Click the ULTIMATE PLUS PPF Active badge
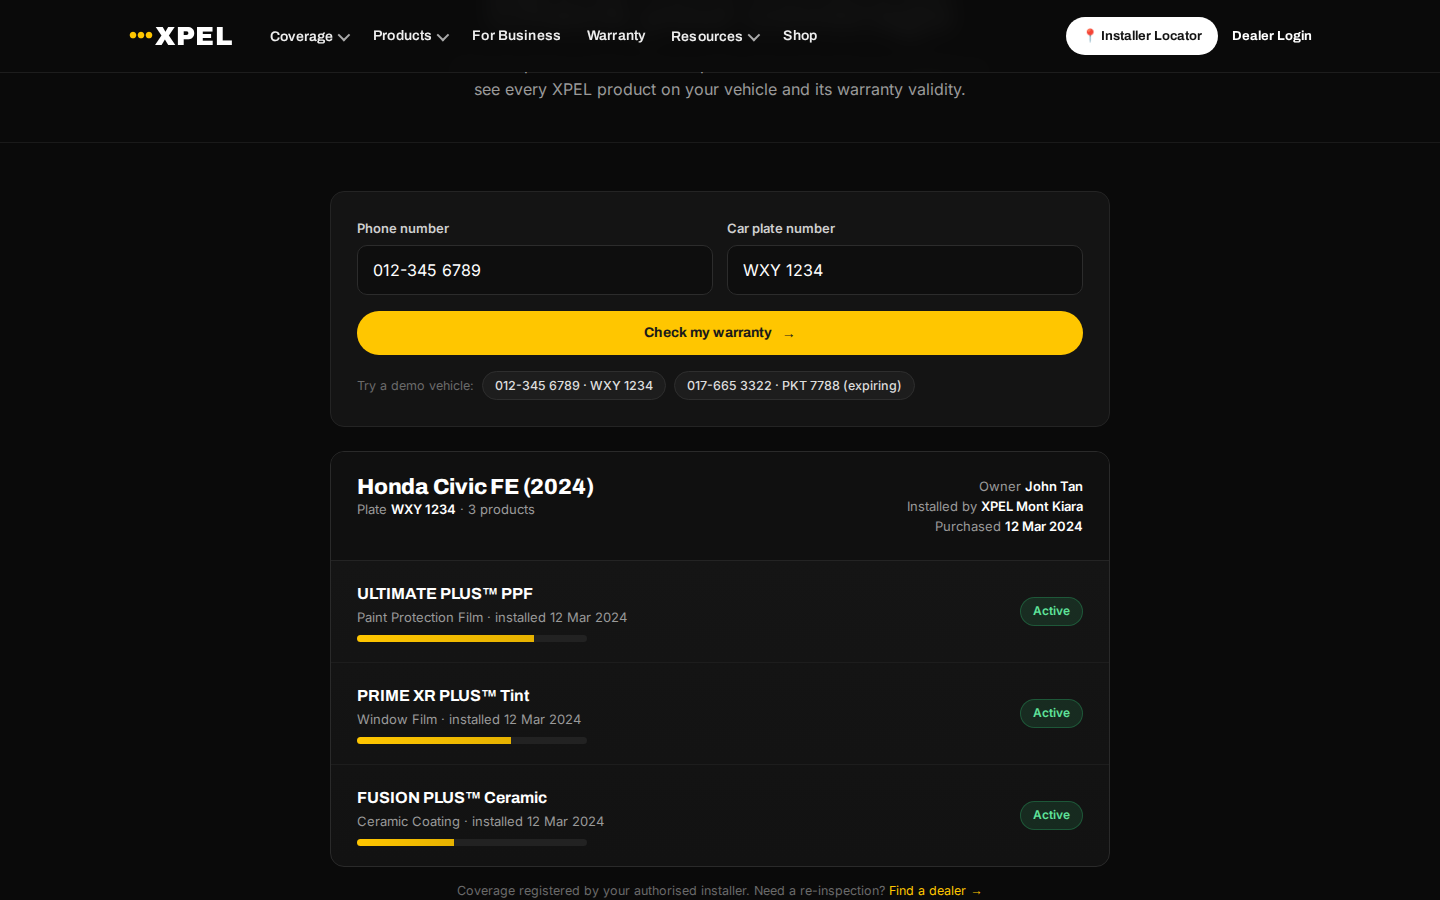This screenshot has width=1440, height=900. click(1051, 611)
